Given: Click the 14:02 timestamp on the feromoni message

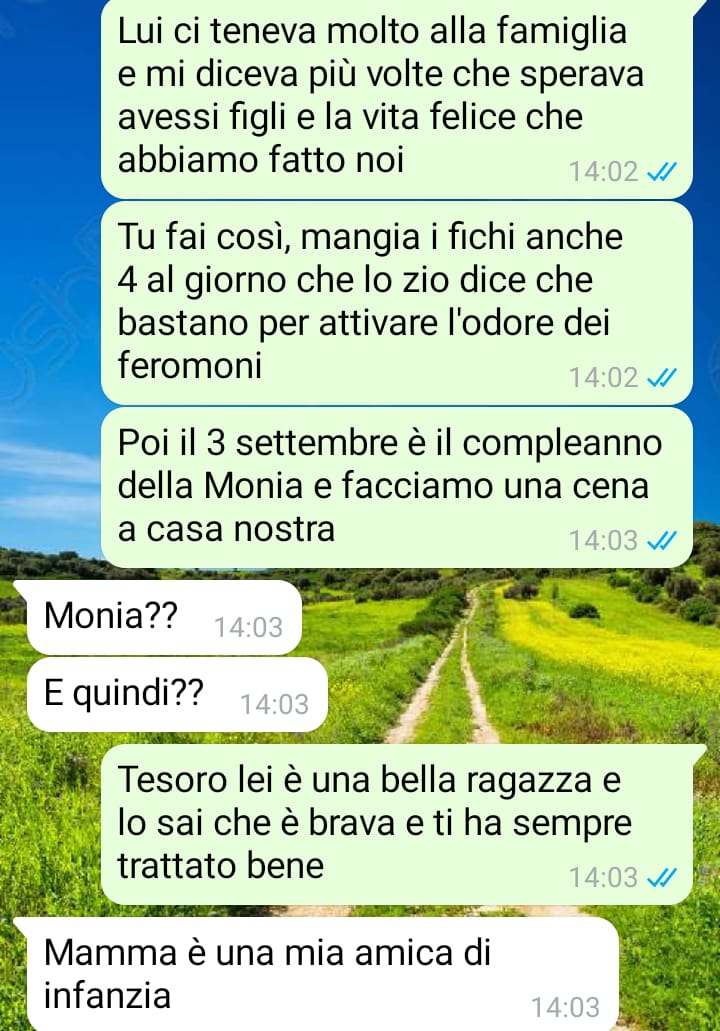Looking at the screenshot, I should tap(604, 378).
